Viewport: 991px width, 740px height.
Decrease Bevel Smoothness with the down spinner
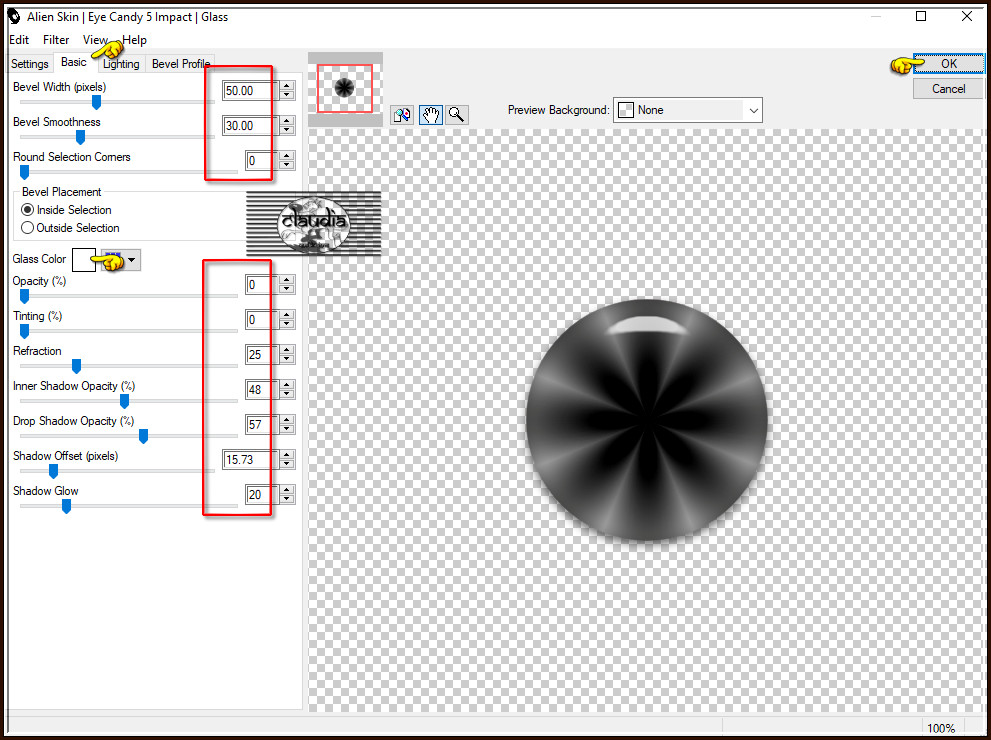coord(287,131)
